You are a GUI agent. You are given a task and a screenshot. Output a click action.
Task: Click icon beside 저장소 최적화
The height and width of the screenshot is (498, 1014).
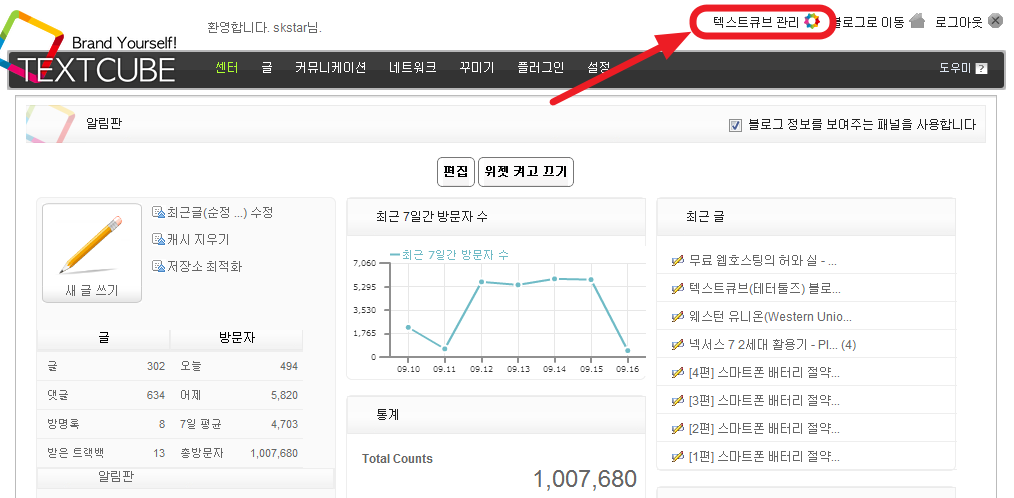click(158, 266)
